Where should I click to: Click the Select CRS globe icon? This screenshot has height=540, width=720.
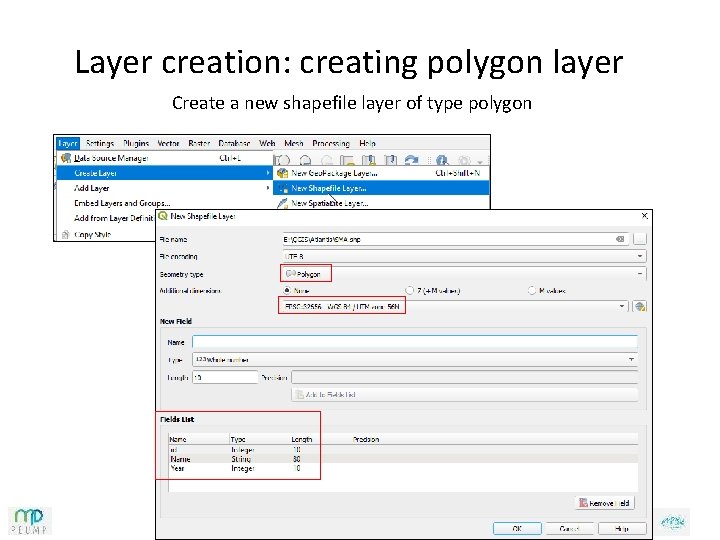point(639,306)
